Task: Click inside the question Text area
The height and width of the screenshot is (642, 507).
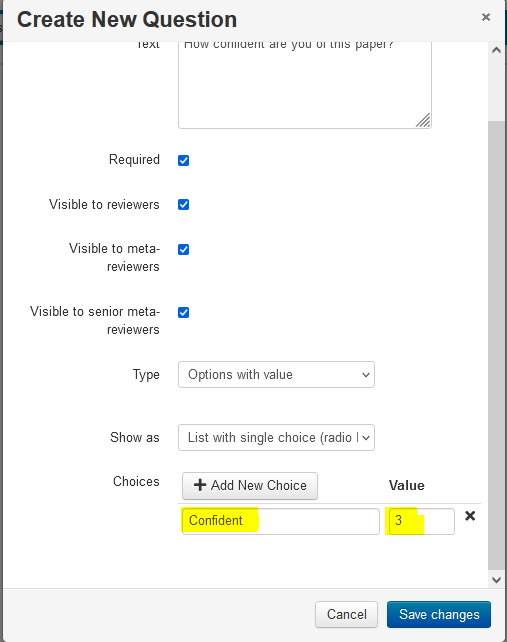Action: point(305,85)
